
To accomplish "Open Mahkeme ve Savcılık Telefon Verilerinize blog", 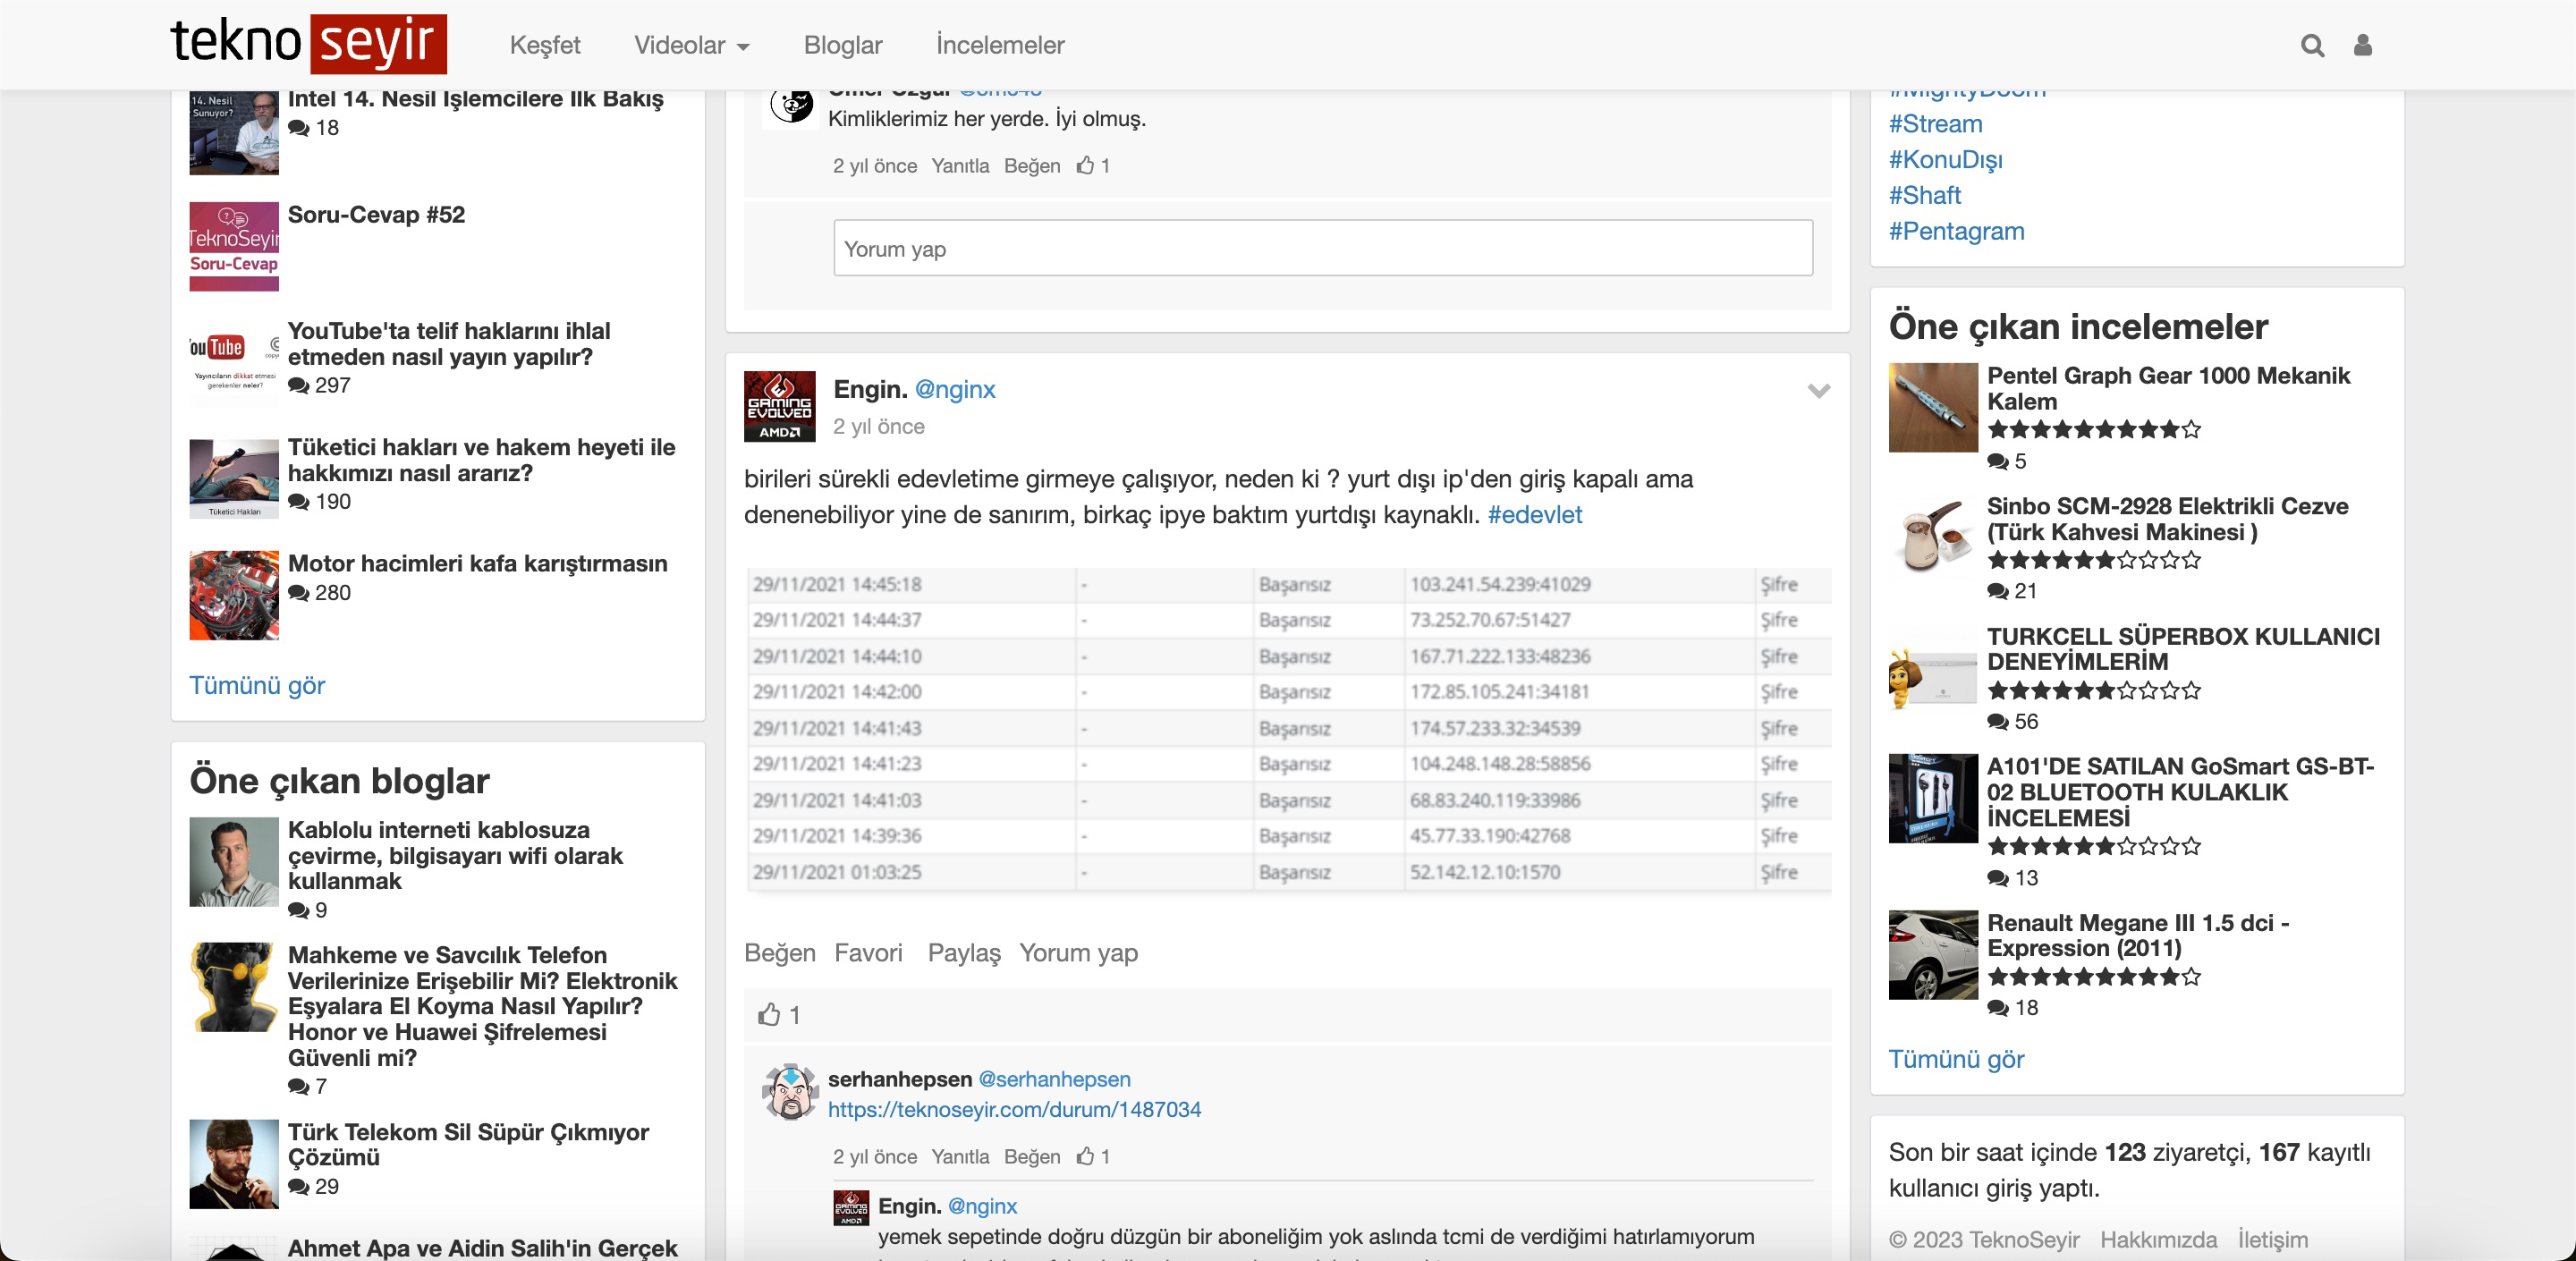I will (x=482, y=1006).
